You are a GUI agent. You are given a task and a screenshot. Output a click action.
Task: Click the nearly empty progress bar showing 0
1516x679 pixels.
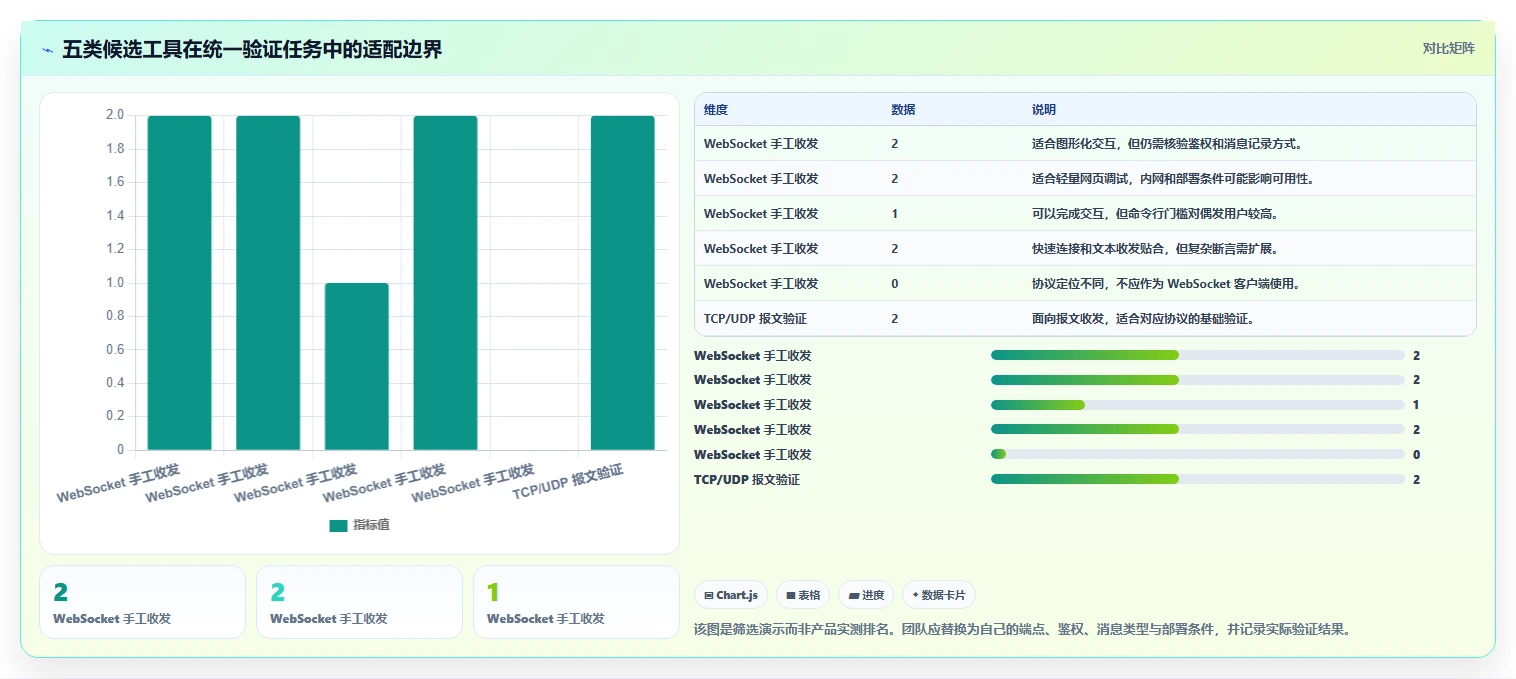pyautogui.click(x=1198, y=455)
